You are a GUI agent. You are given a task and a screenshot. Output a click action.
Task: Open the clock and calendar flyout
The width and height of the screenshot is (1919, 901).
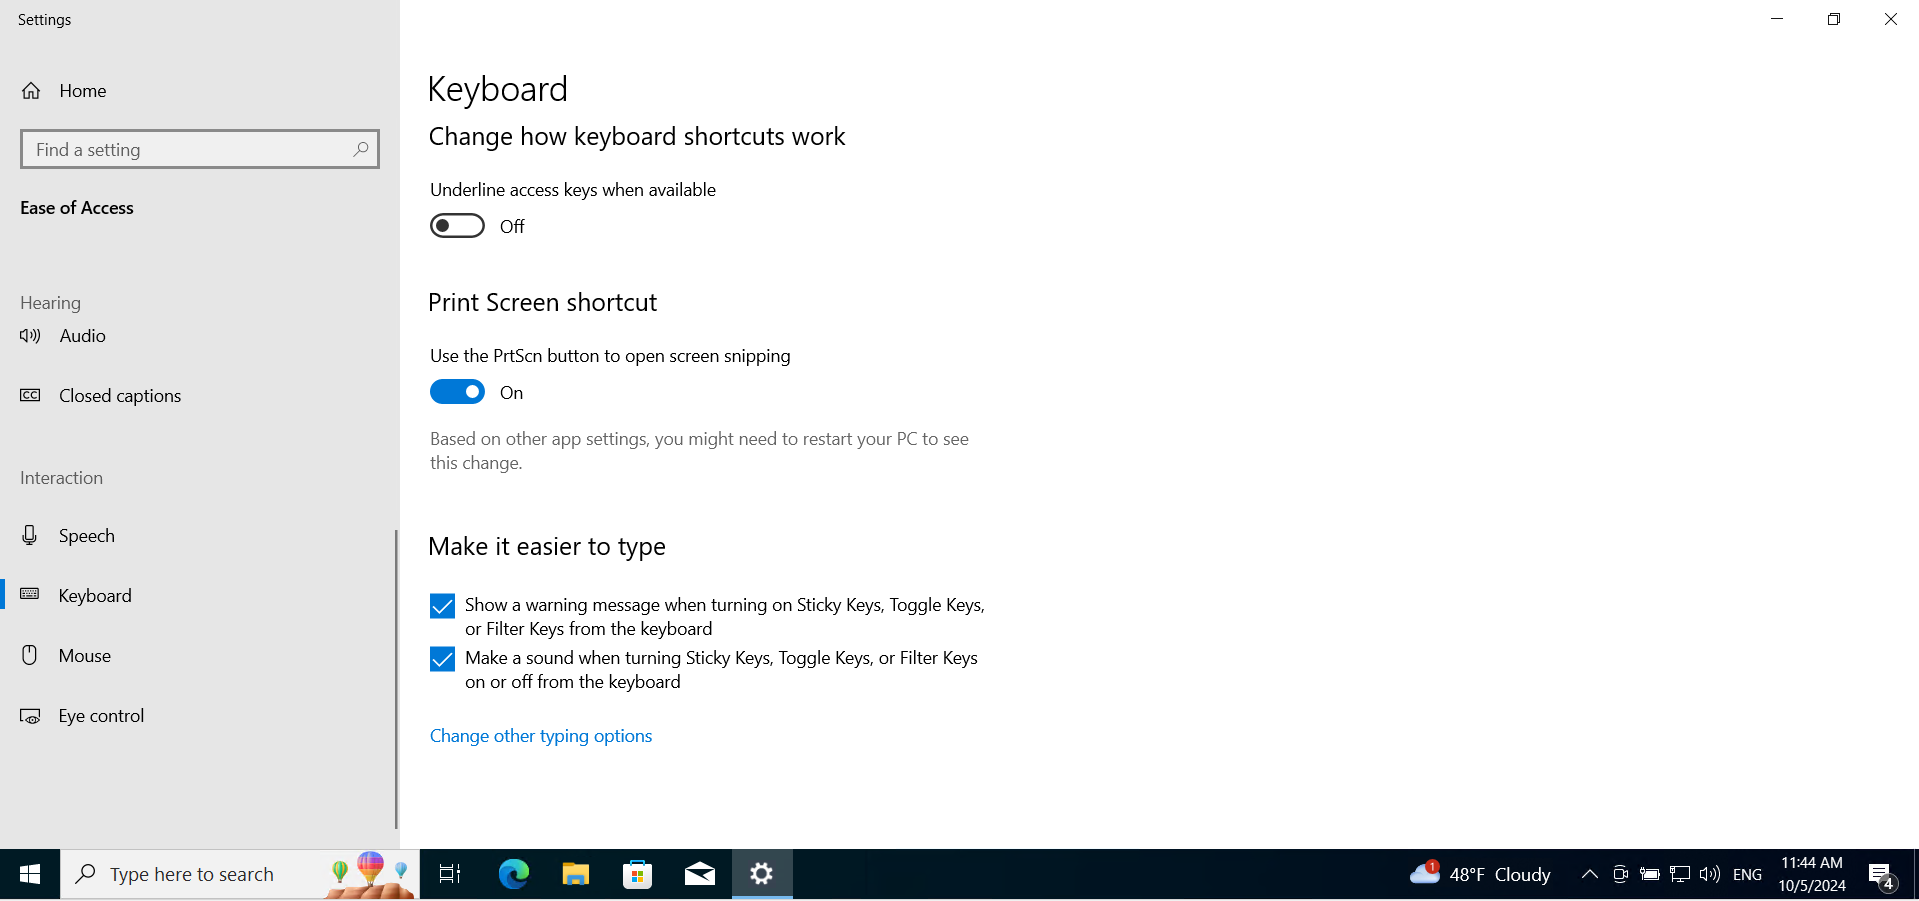pyautogui.click(x=1812, y=875)
